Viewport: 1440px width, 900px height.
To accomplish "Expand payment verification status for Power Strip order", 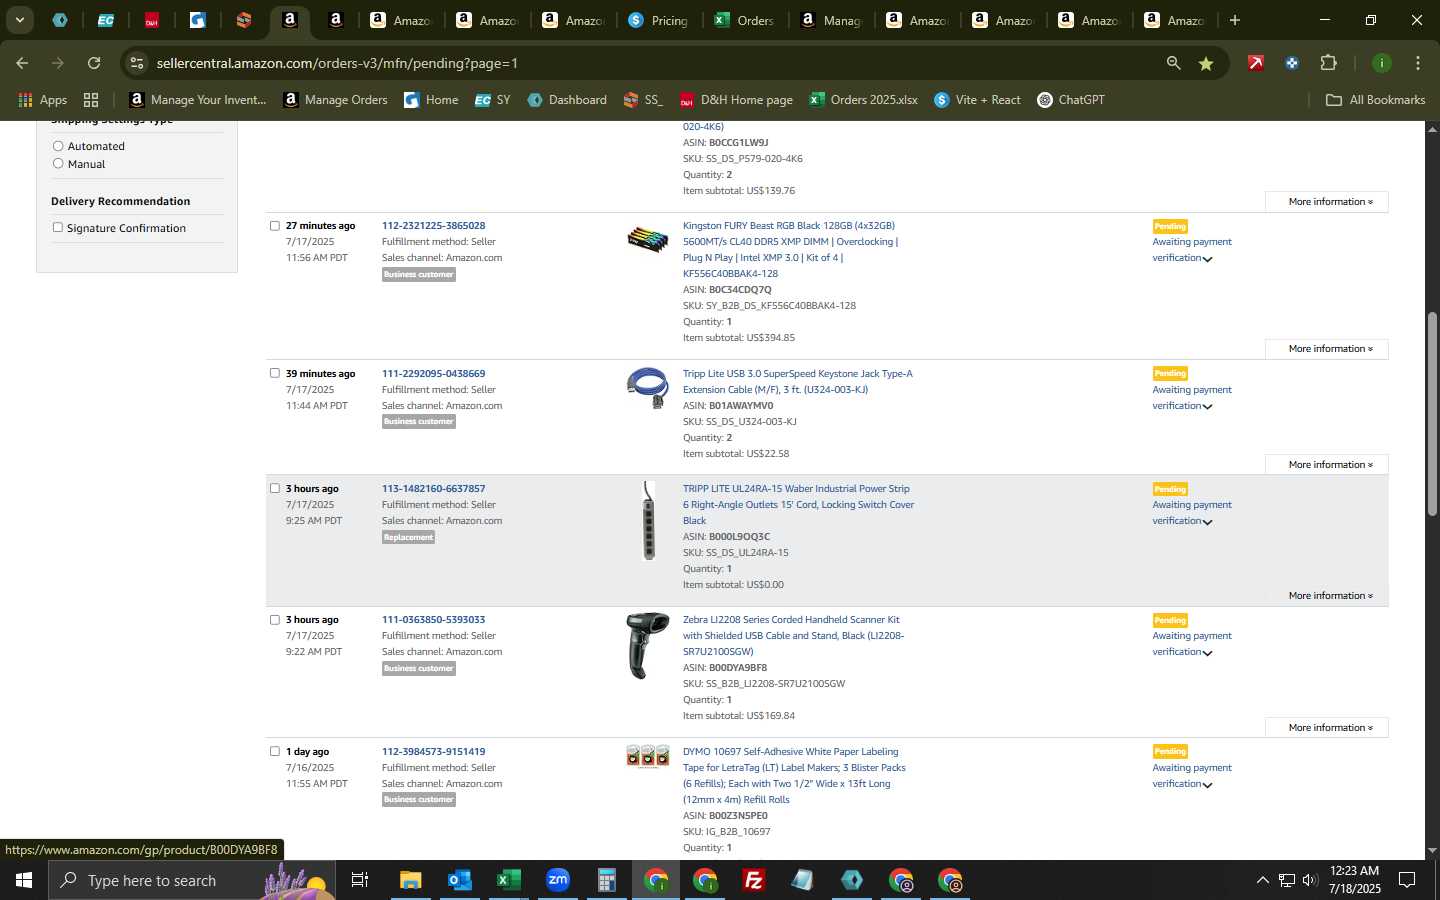I will coord(1208,522).
